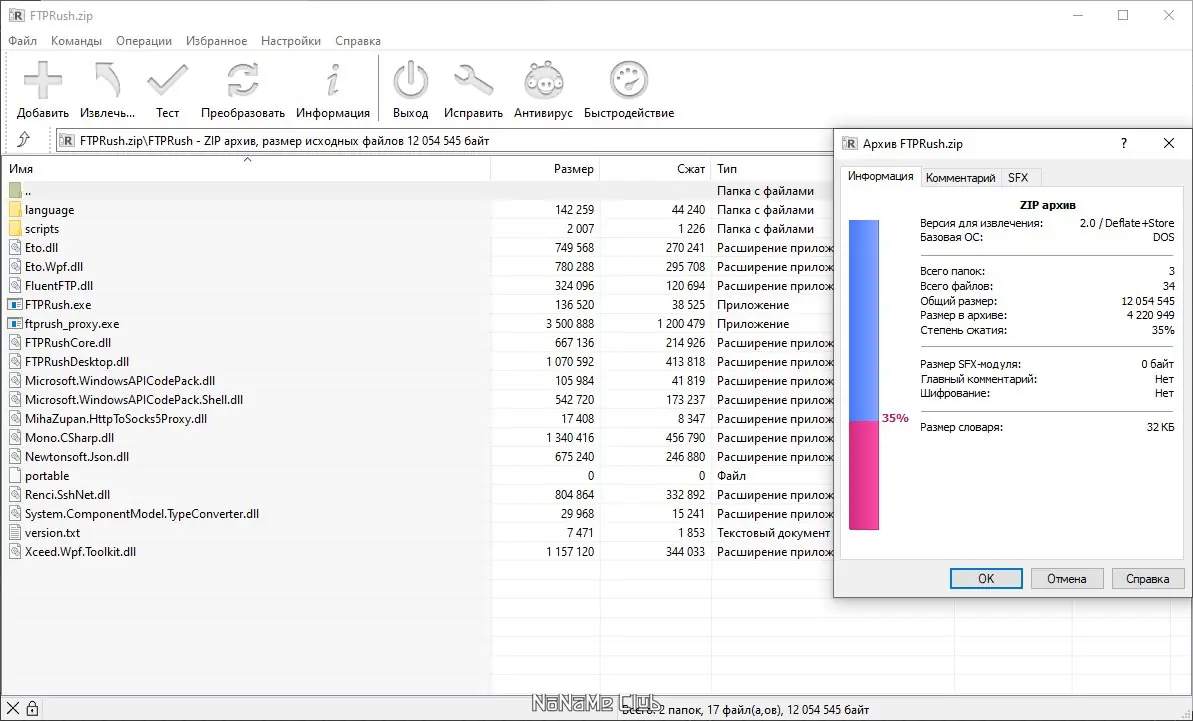
Task: Select Microsoft.WindowsAPICodePack.Shell.dll file name
Action: click(134, 400)
